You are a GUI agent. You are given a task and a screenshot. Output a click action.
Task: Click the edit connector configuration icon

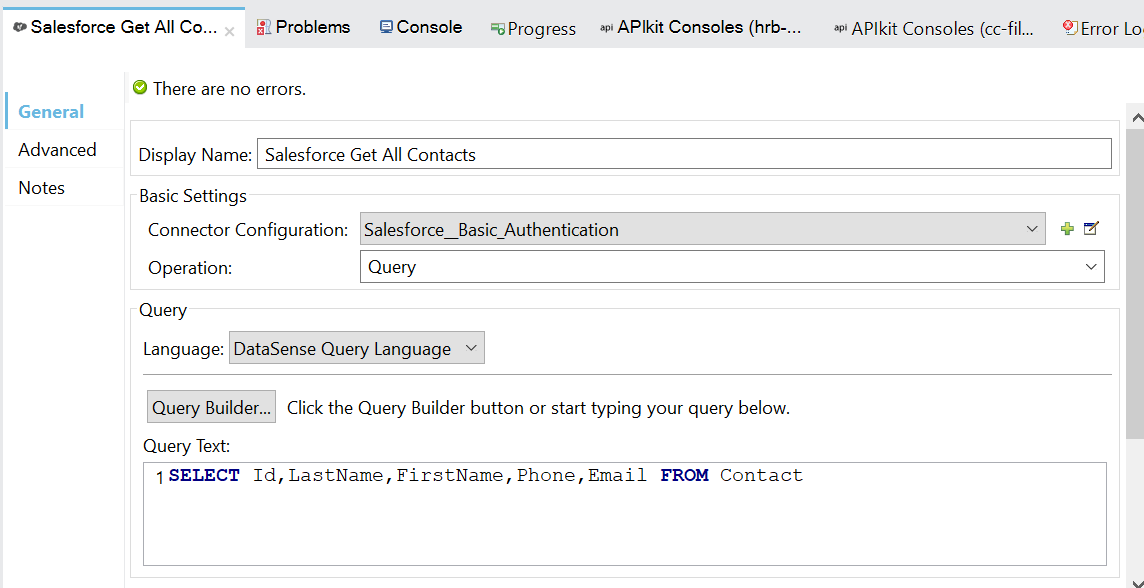click(x=1091, y=229)
